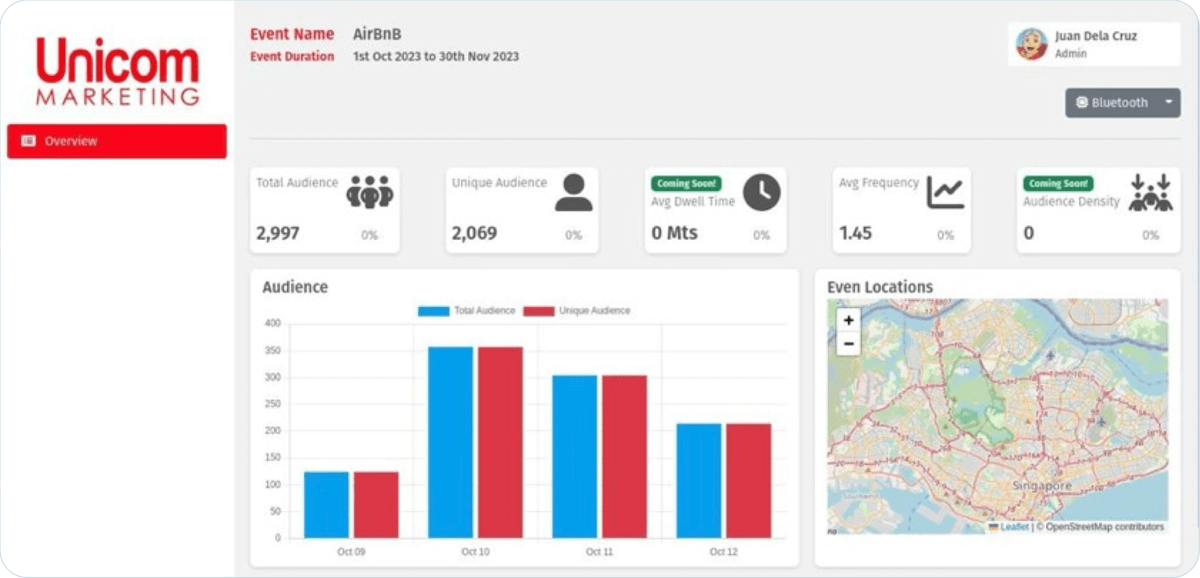
Task: Open the Leaflet attribution link
Action: pyautogui.click(x=1014, y=527)
